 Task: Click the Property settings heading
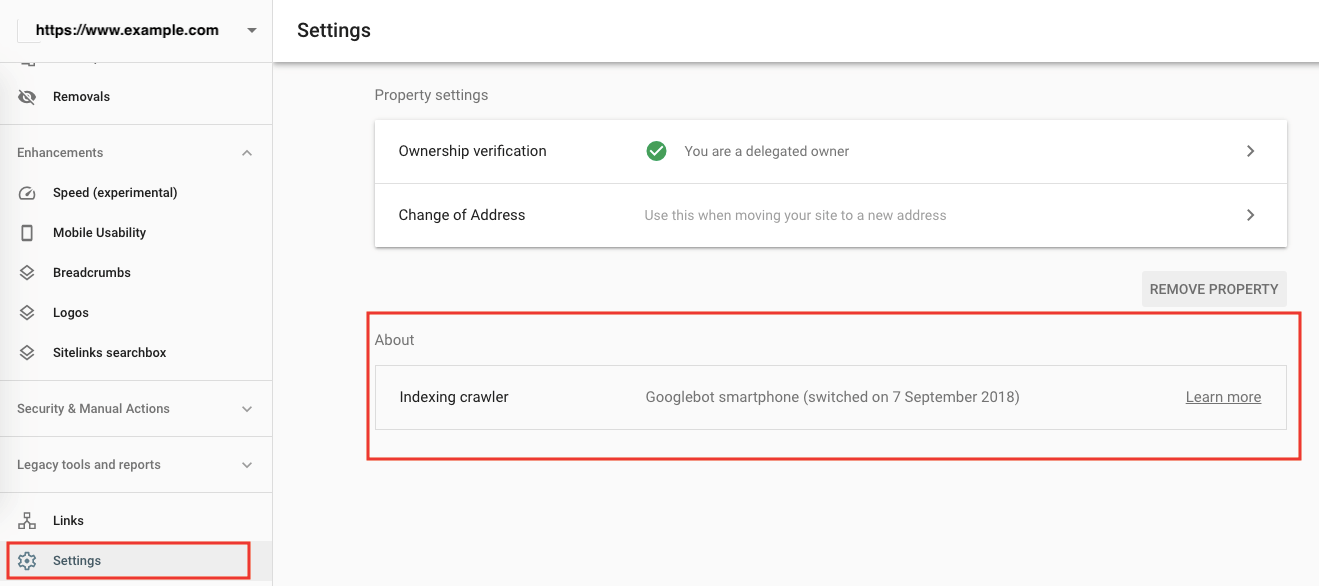(431, 95)
